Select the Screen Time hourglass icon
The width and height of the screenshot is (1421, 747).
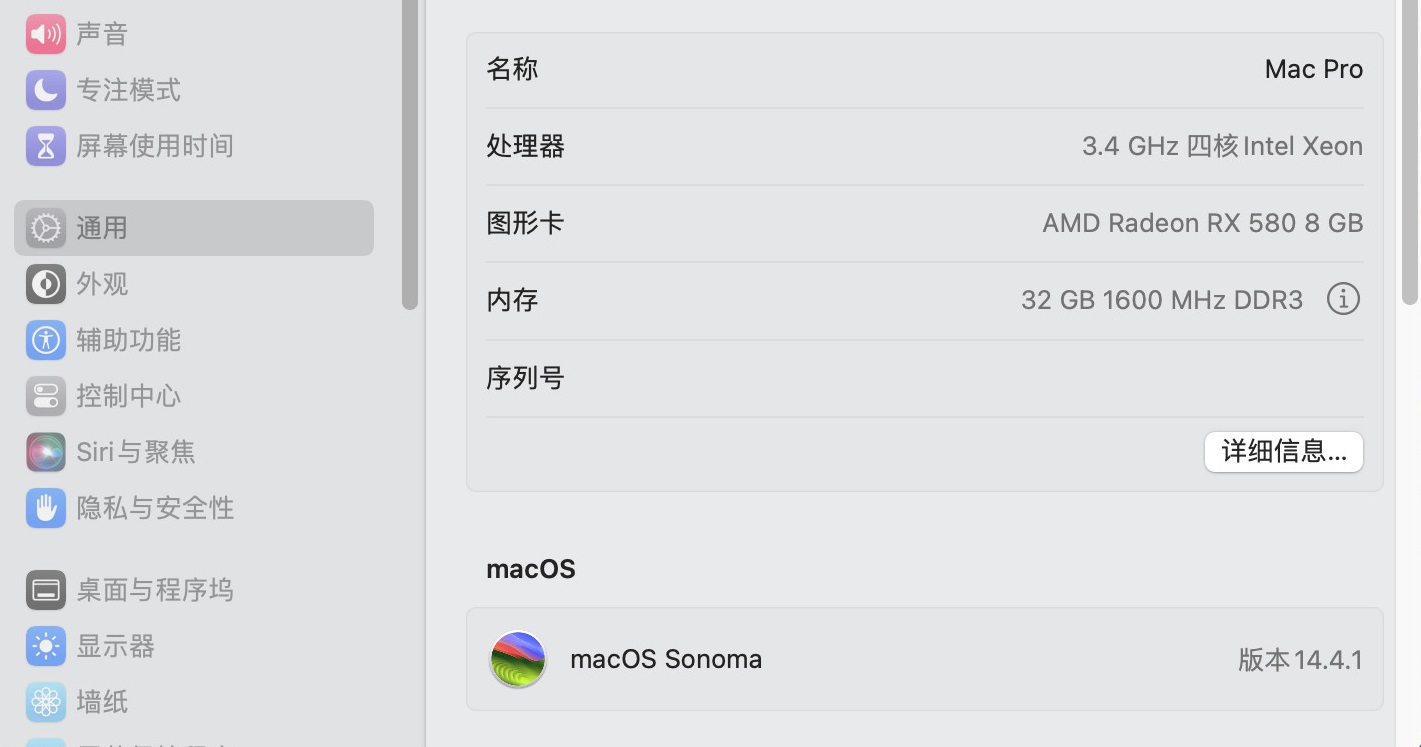tap(46, 146)
